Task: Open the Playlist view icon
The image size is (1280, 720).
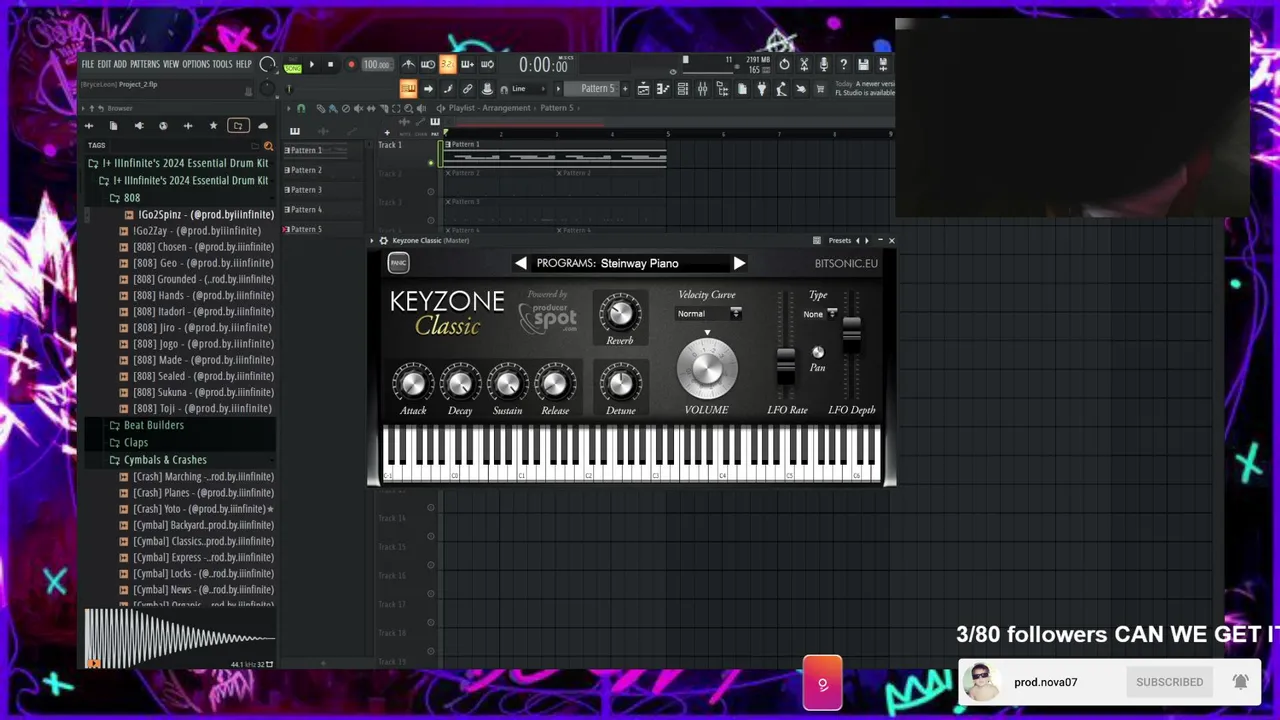Action: click(643, 88)
